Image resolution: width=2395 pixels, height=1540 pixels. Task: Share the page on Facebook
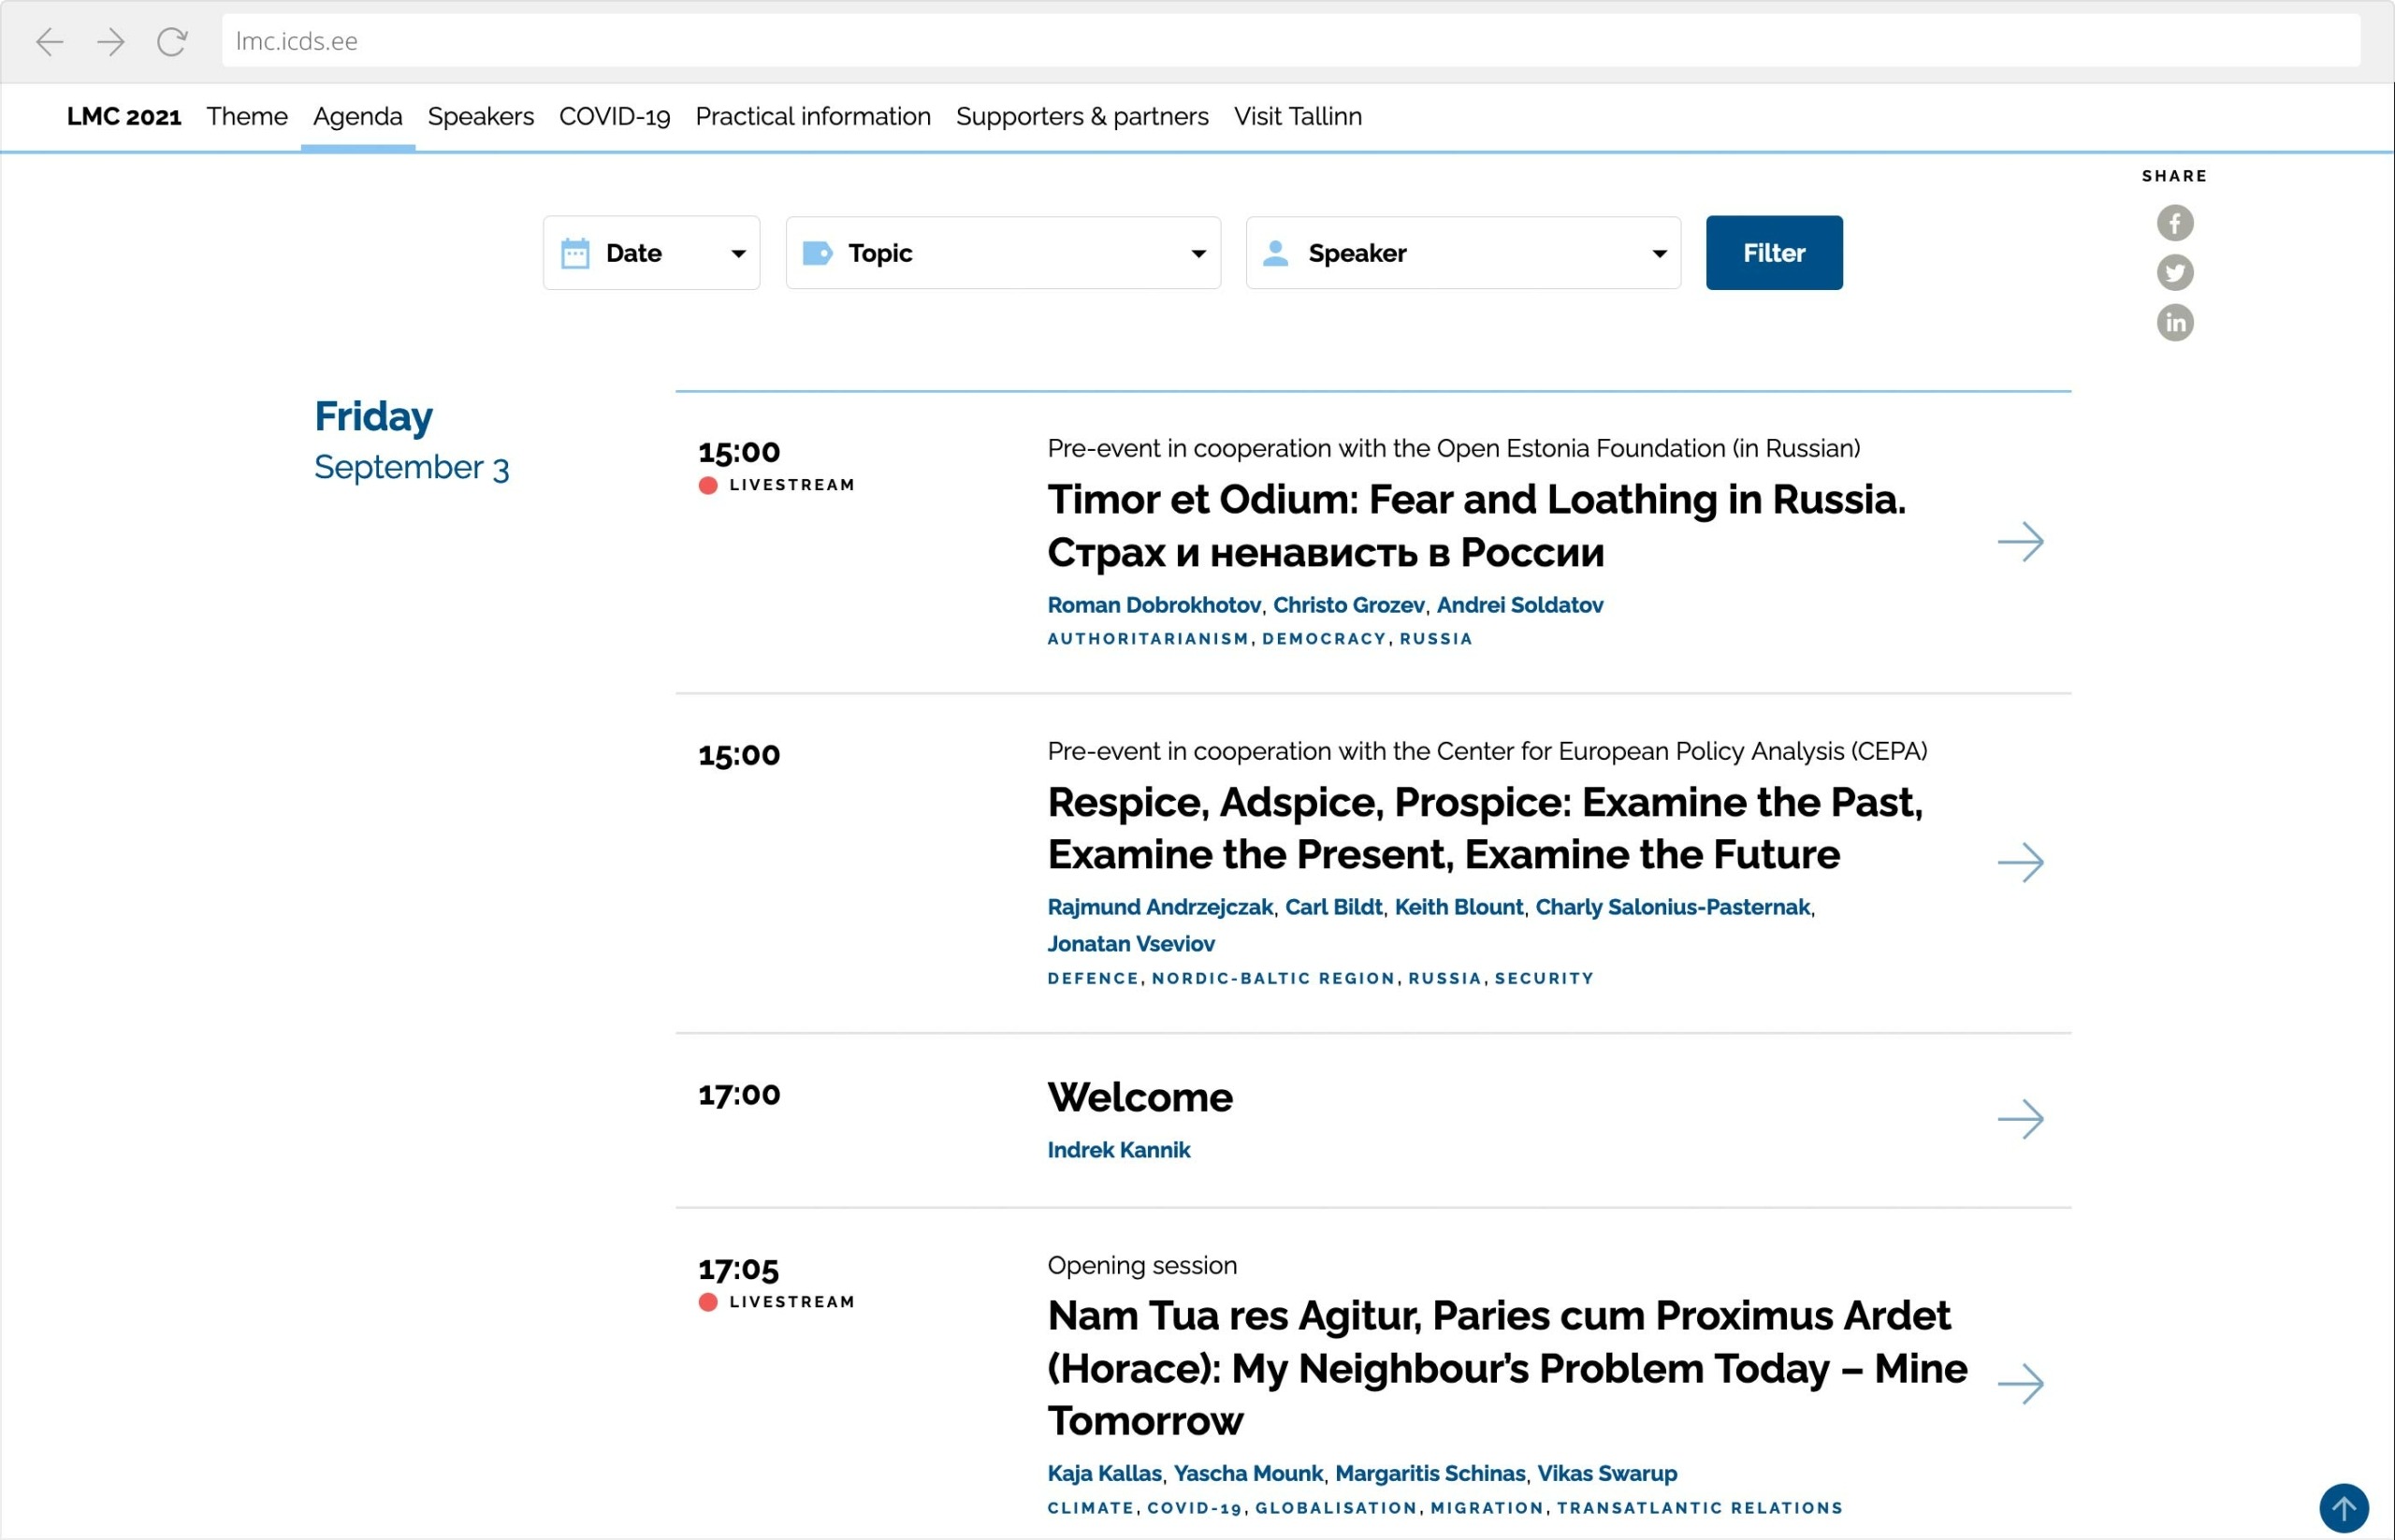click(x=2174, y=223)
